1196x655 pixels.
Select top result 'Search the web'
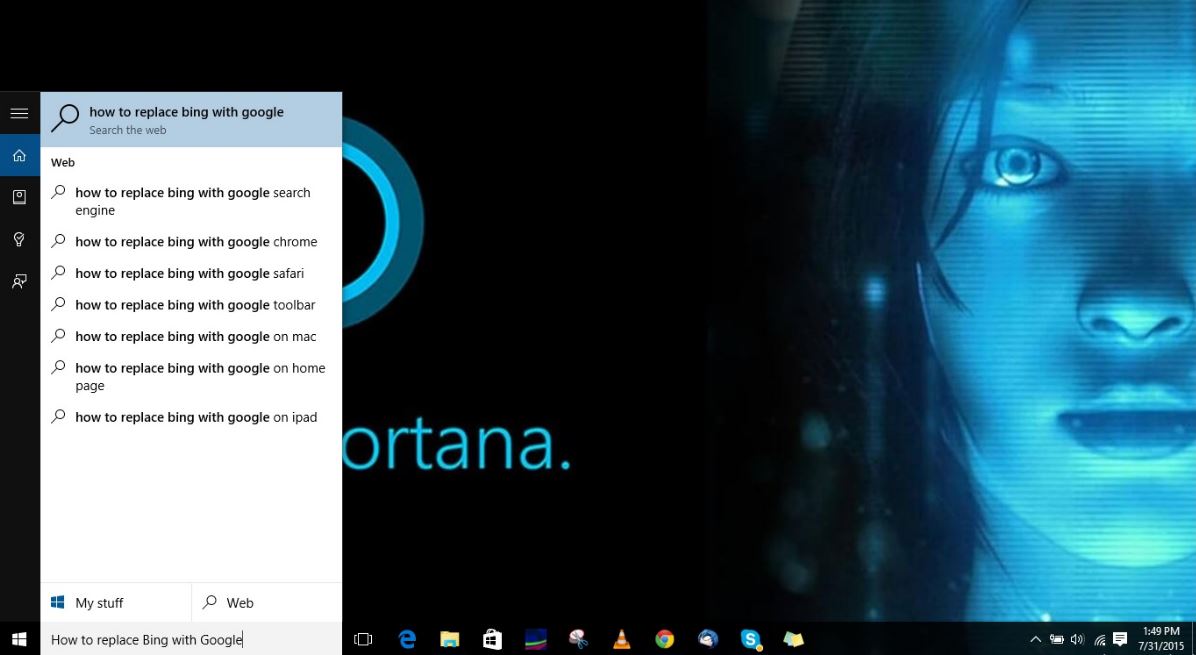click(191, 120)
